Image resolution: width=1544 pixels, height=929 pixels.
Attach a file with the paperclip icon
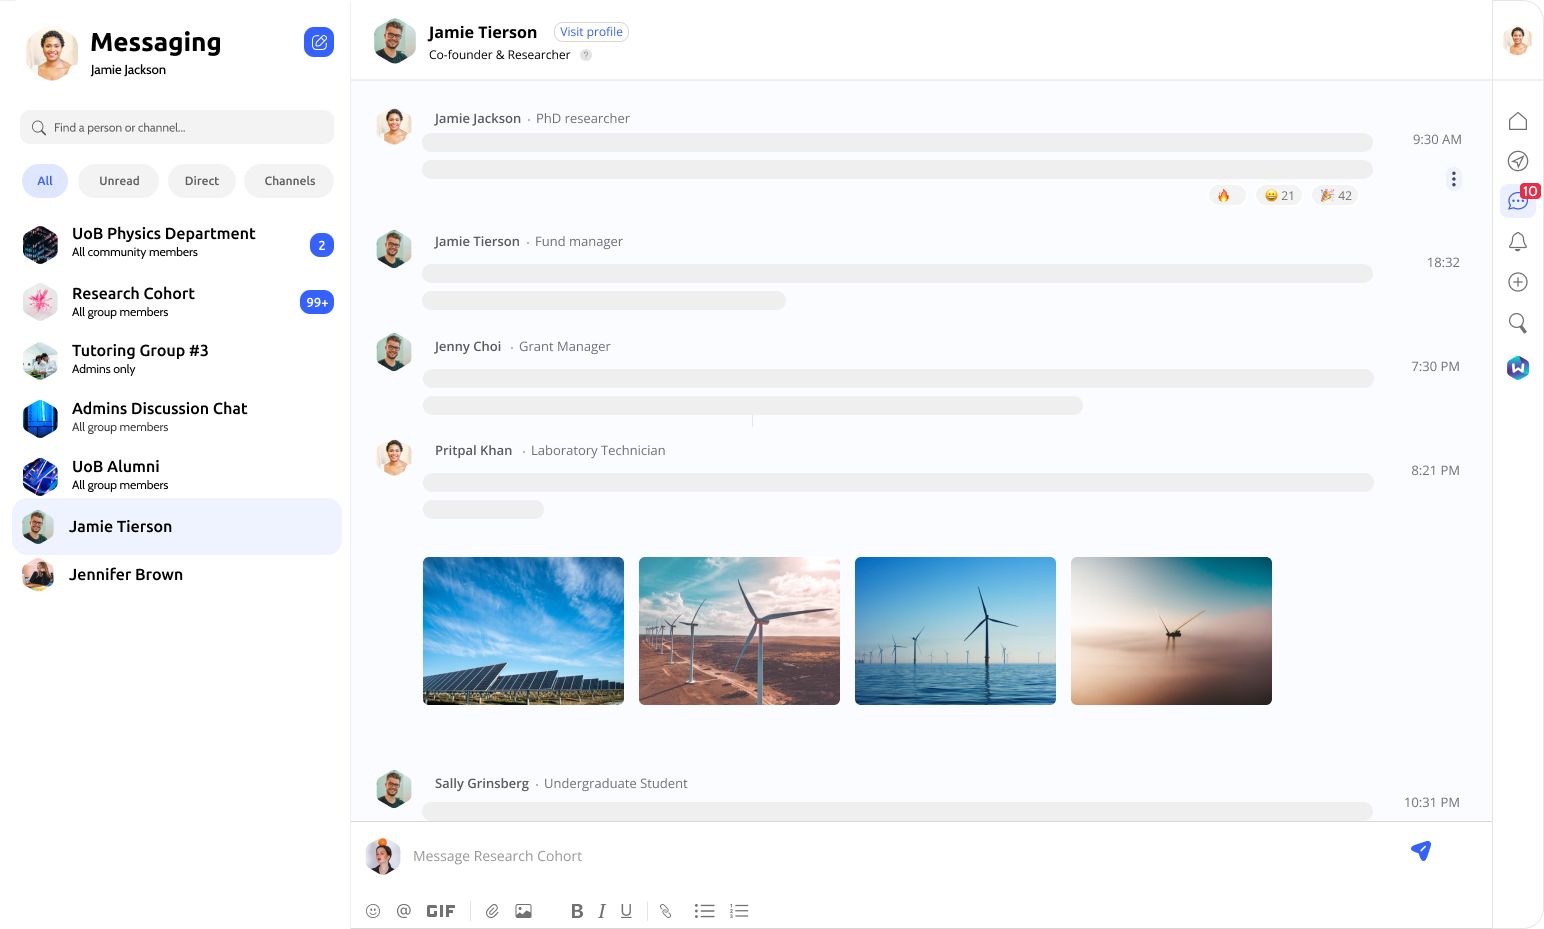click(492, 911)
